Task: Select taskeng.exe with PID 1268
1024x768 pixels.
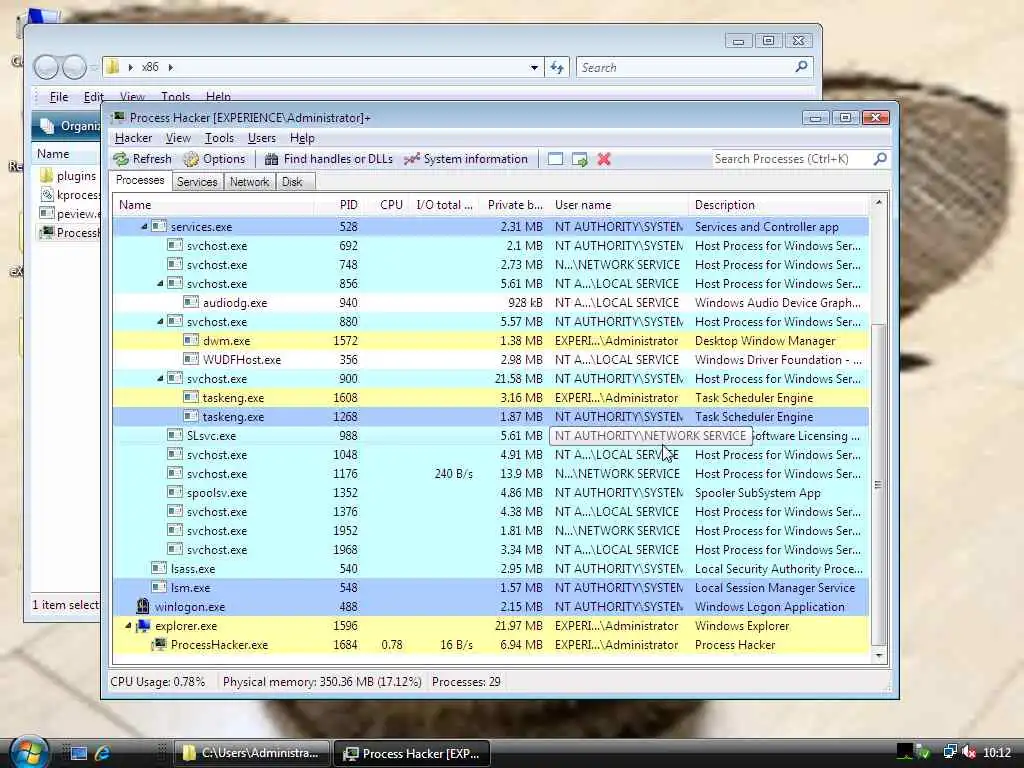Action: coord(491,416)
